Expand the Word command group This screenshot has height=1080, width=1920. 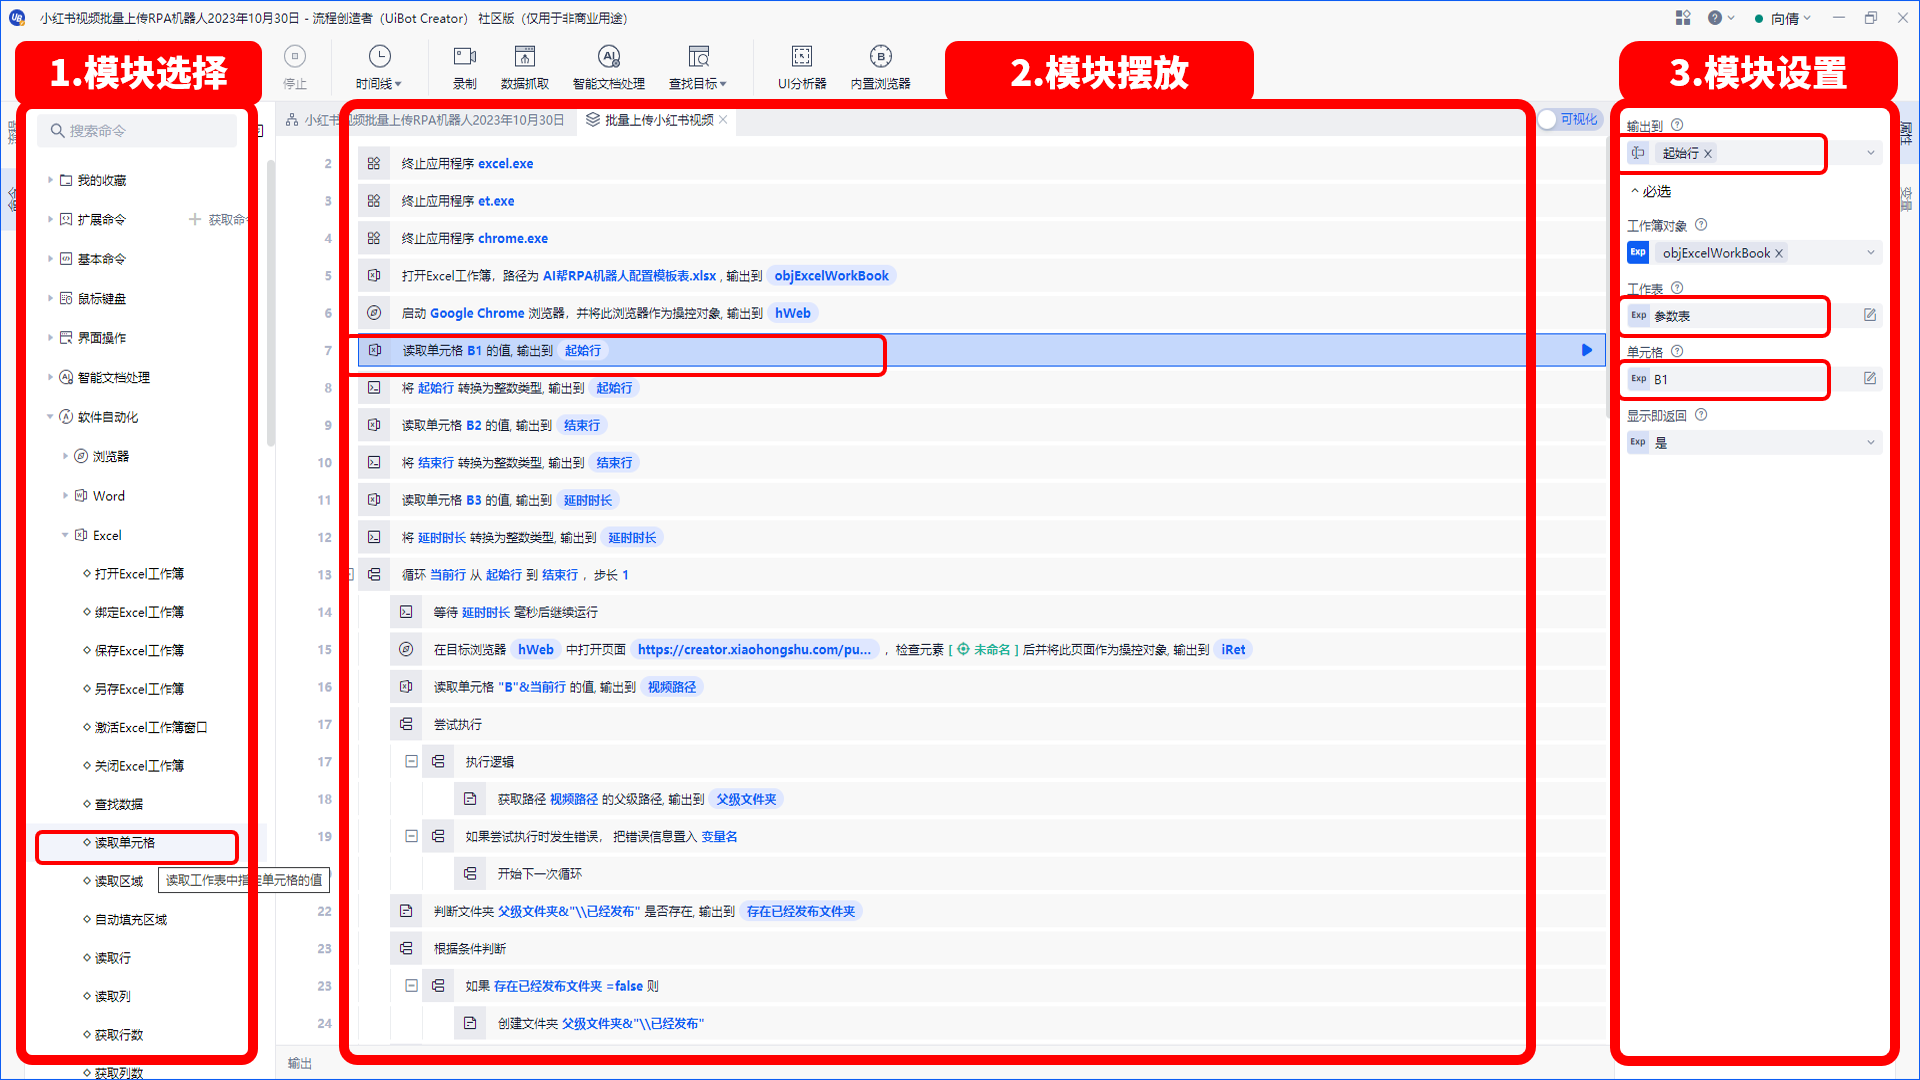click(x=66, y=495)
